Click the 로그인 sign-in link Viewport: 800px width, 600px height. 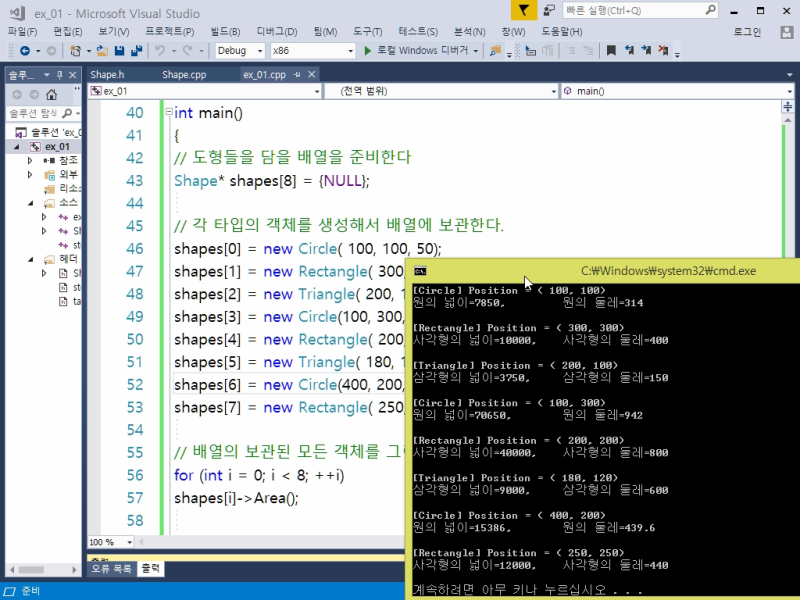(747, 32)
